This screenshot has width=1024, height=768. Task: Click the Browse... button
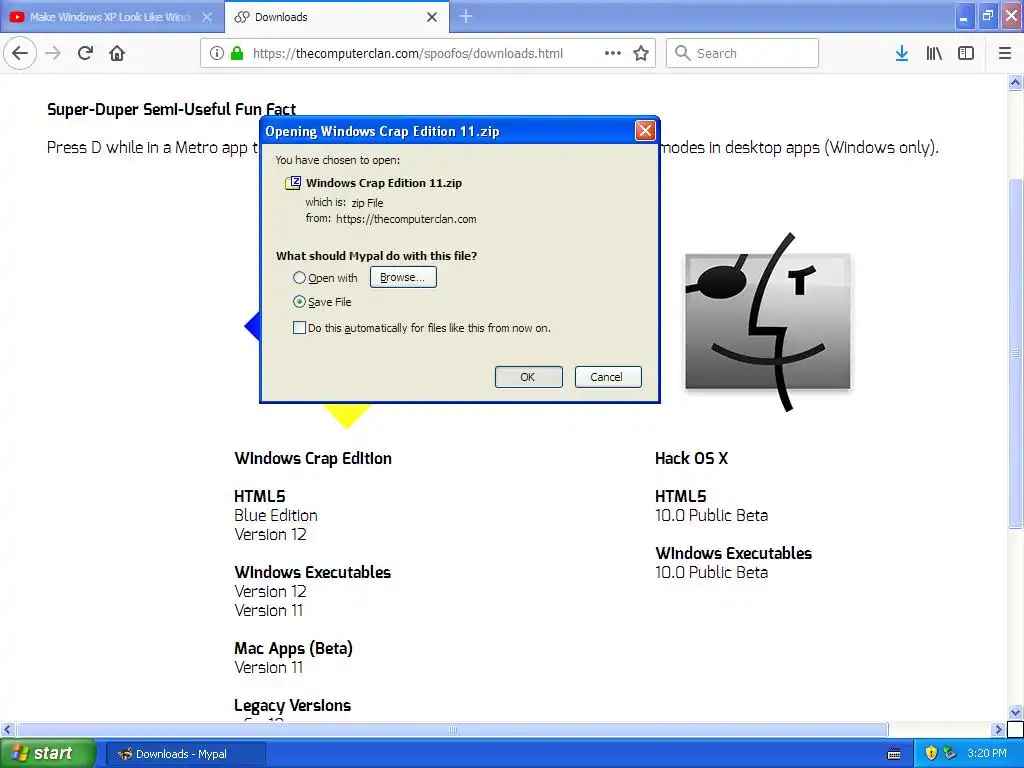click(403, 277)
